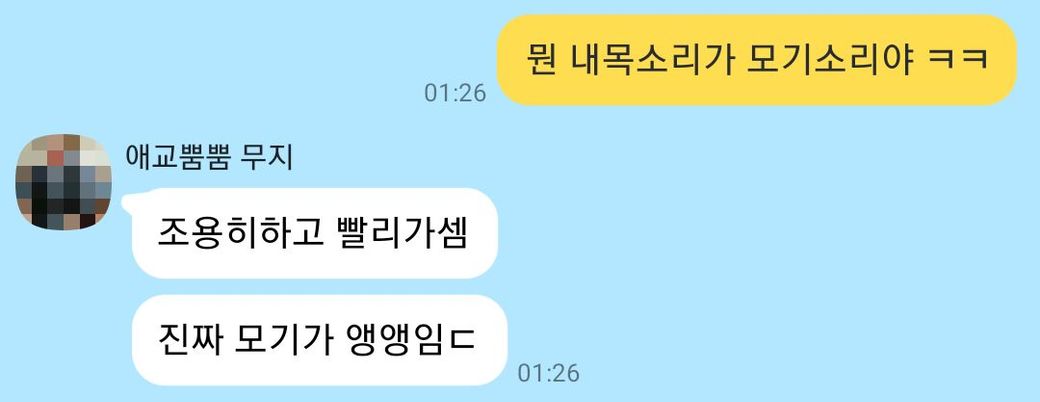Select the white bubble 조용히하고 빨리가셈
This screenshot has width=1040, height=402.
coord(315,233)
